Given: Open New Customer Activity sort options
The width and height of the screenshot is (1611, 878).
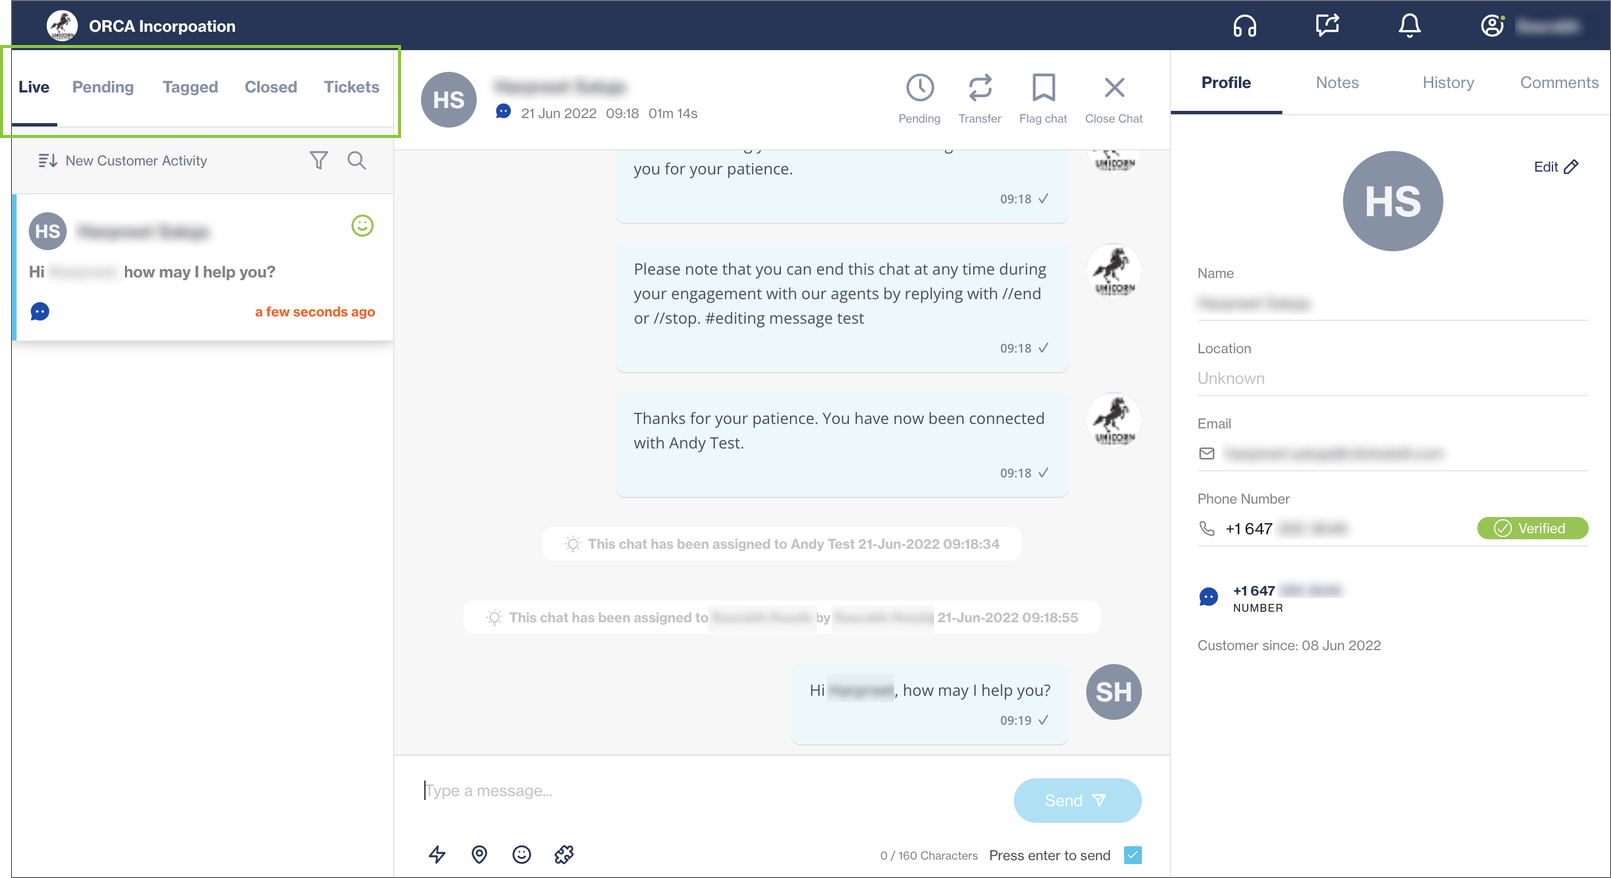Looking at the screenshot, I should [x=122, y=160].
